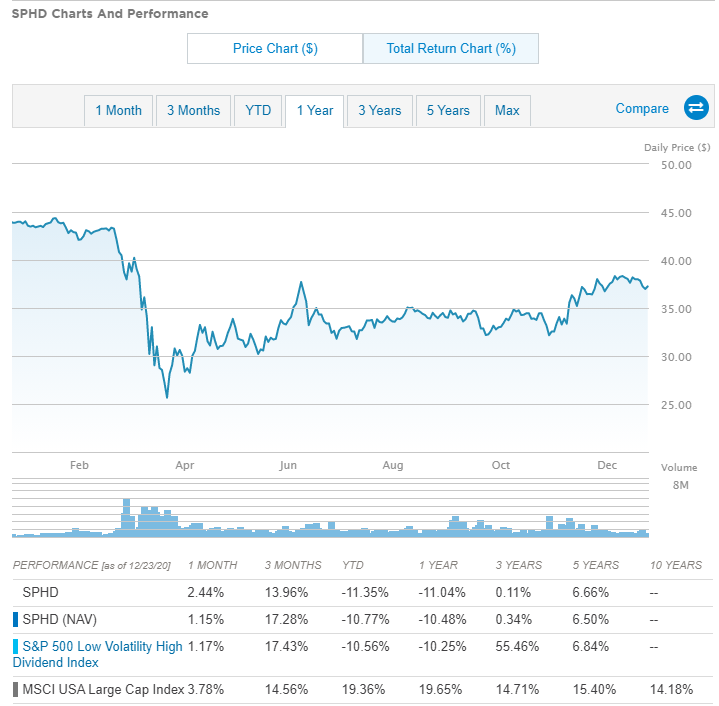Click index 1 month value 1.17%
The image size is (719, 706).
205,646
